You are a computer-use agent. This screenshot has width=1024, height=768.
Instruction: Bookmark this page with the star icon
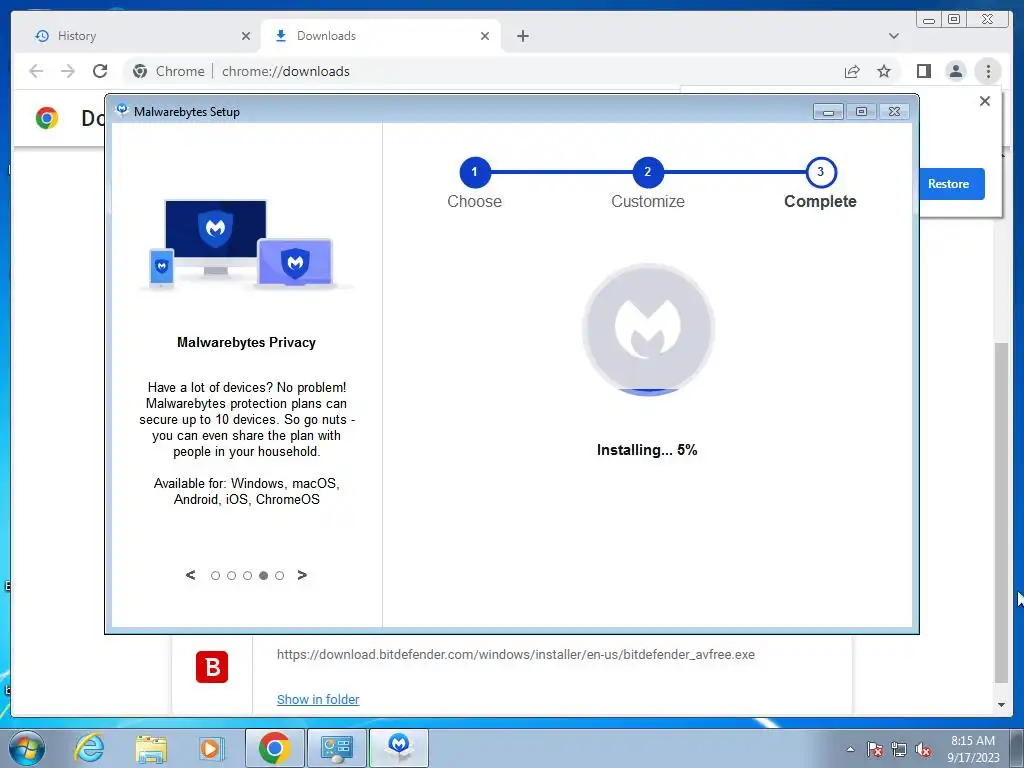(884, 71)
